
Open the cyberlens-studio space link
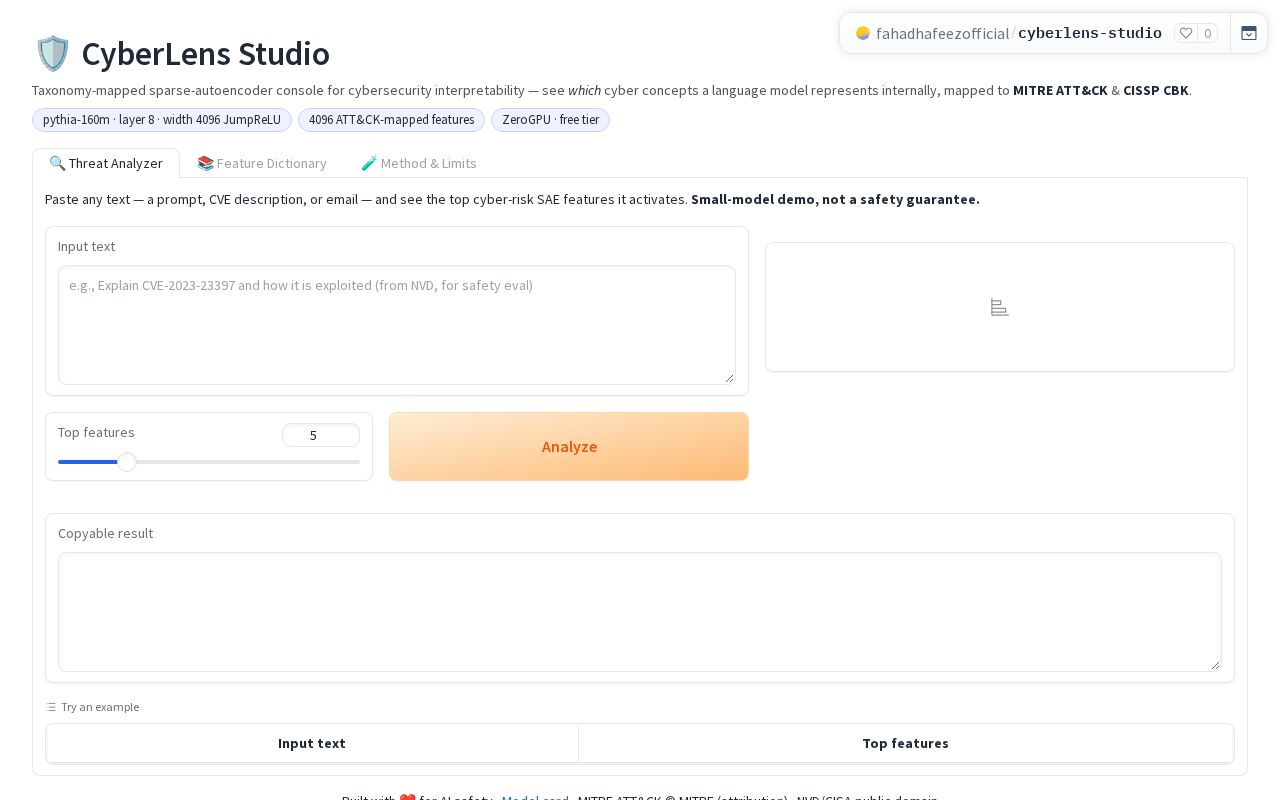coord(1090,33)
